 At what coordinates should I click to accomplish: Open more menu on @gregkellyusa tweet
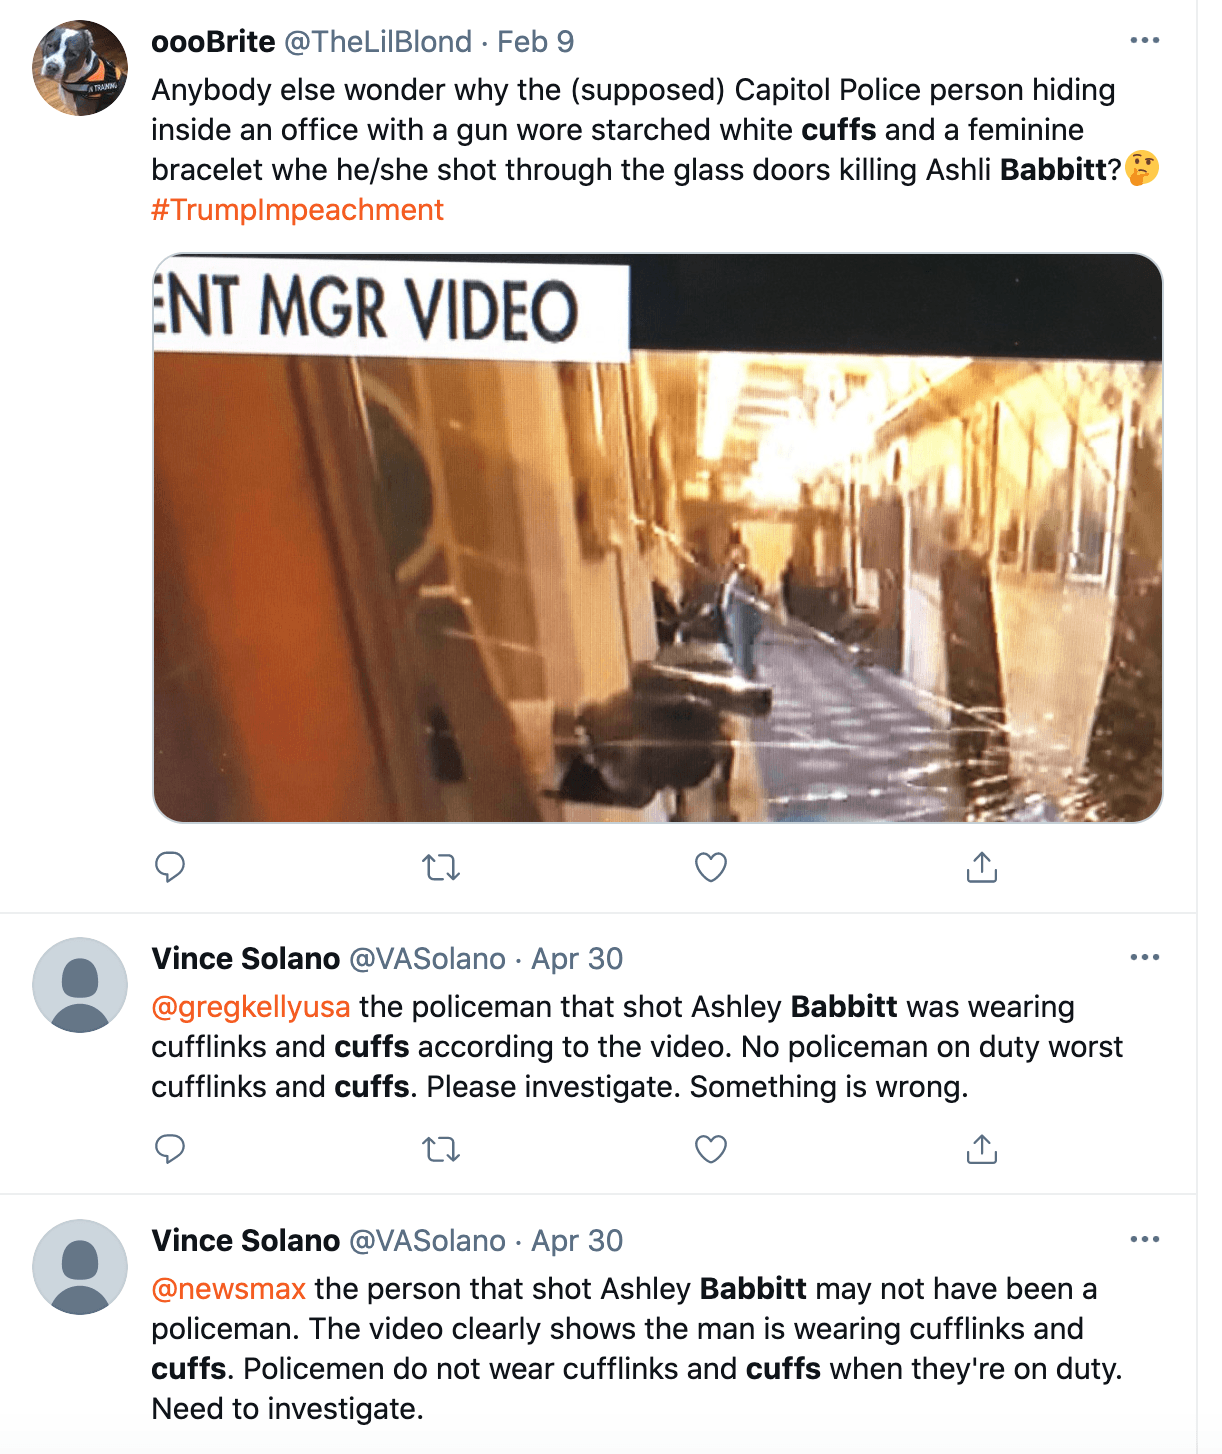click(x=1144, y=958)
